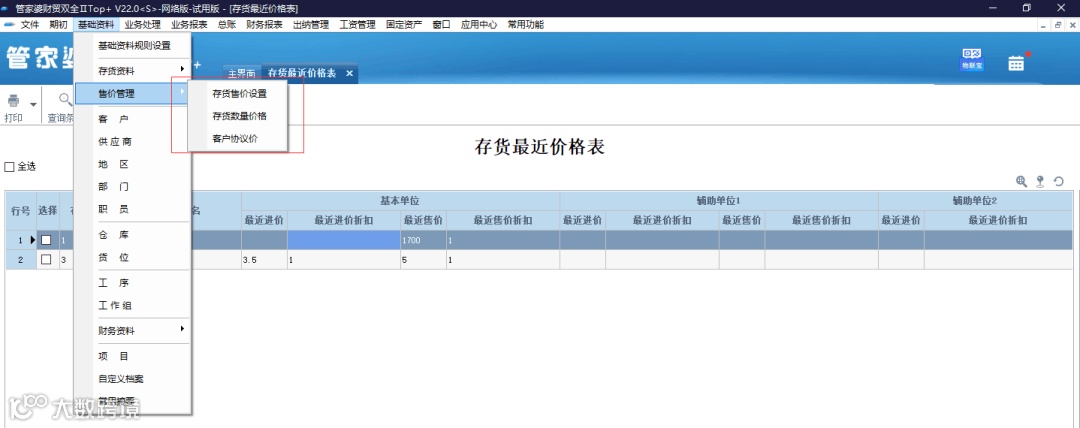Open the 业务处理 menu
Screen dimensions: 1080x428
tap(143, 25)
